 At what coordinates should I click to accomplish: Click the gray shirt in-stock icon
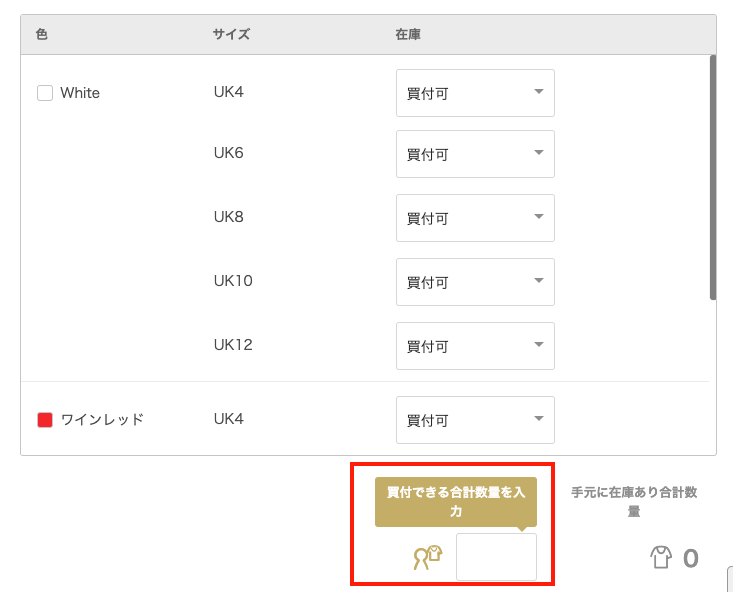tap(661, 557)
